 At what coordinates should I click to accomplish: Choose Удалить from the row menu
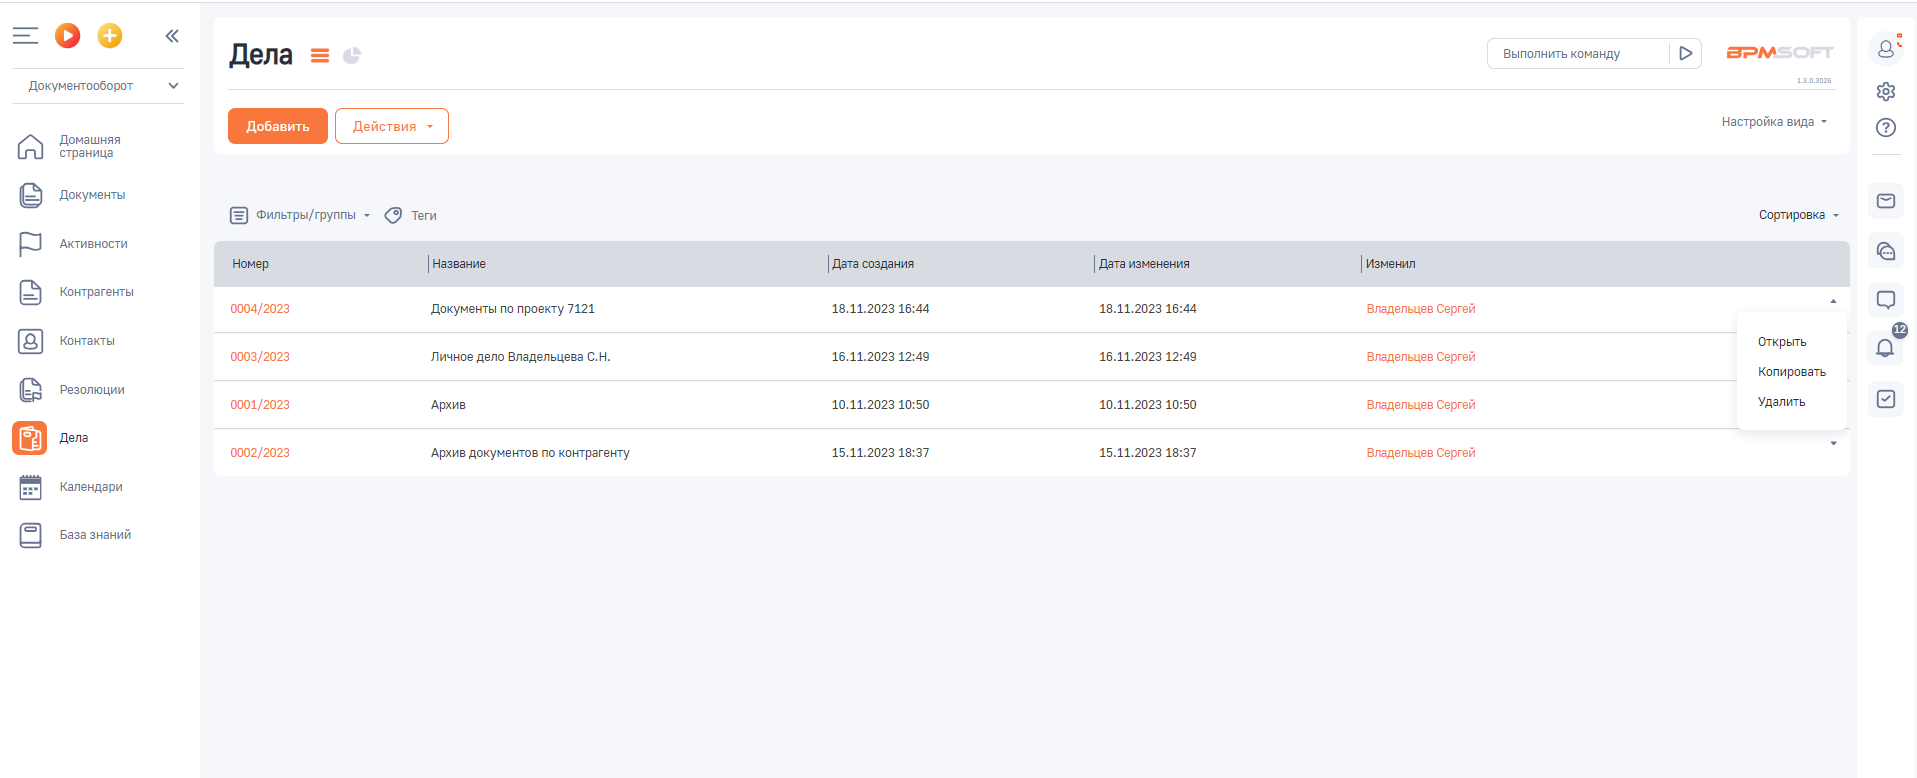tap(1782, 402)
